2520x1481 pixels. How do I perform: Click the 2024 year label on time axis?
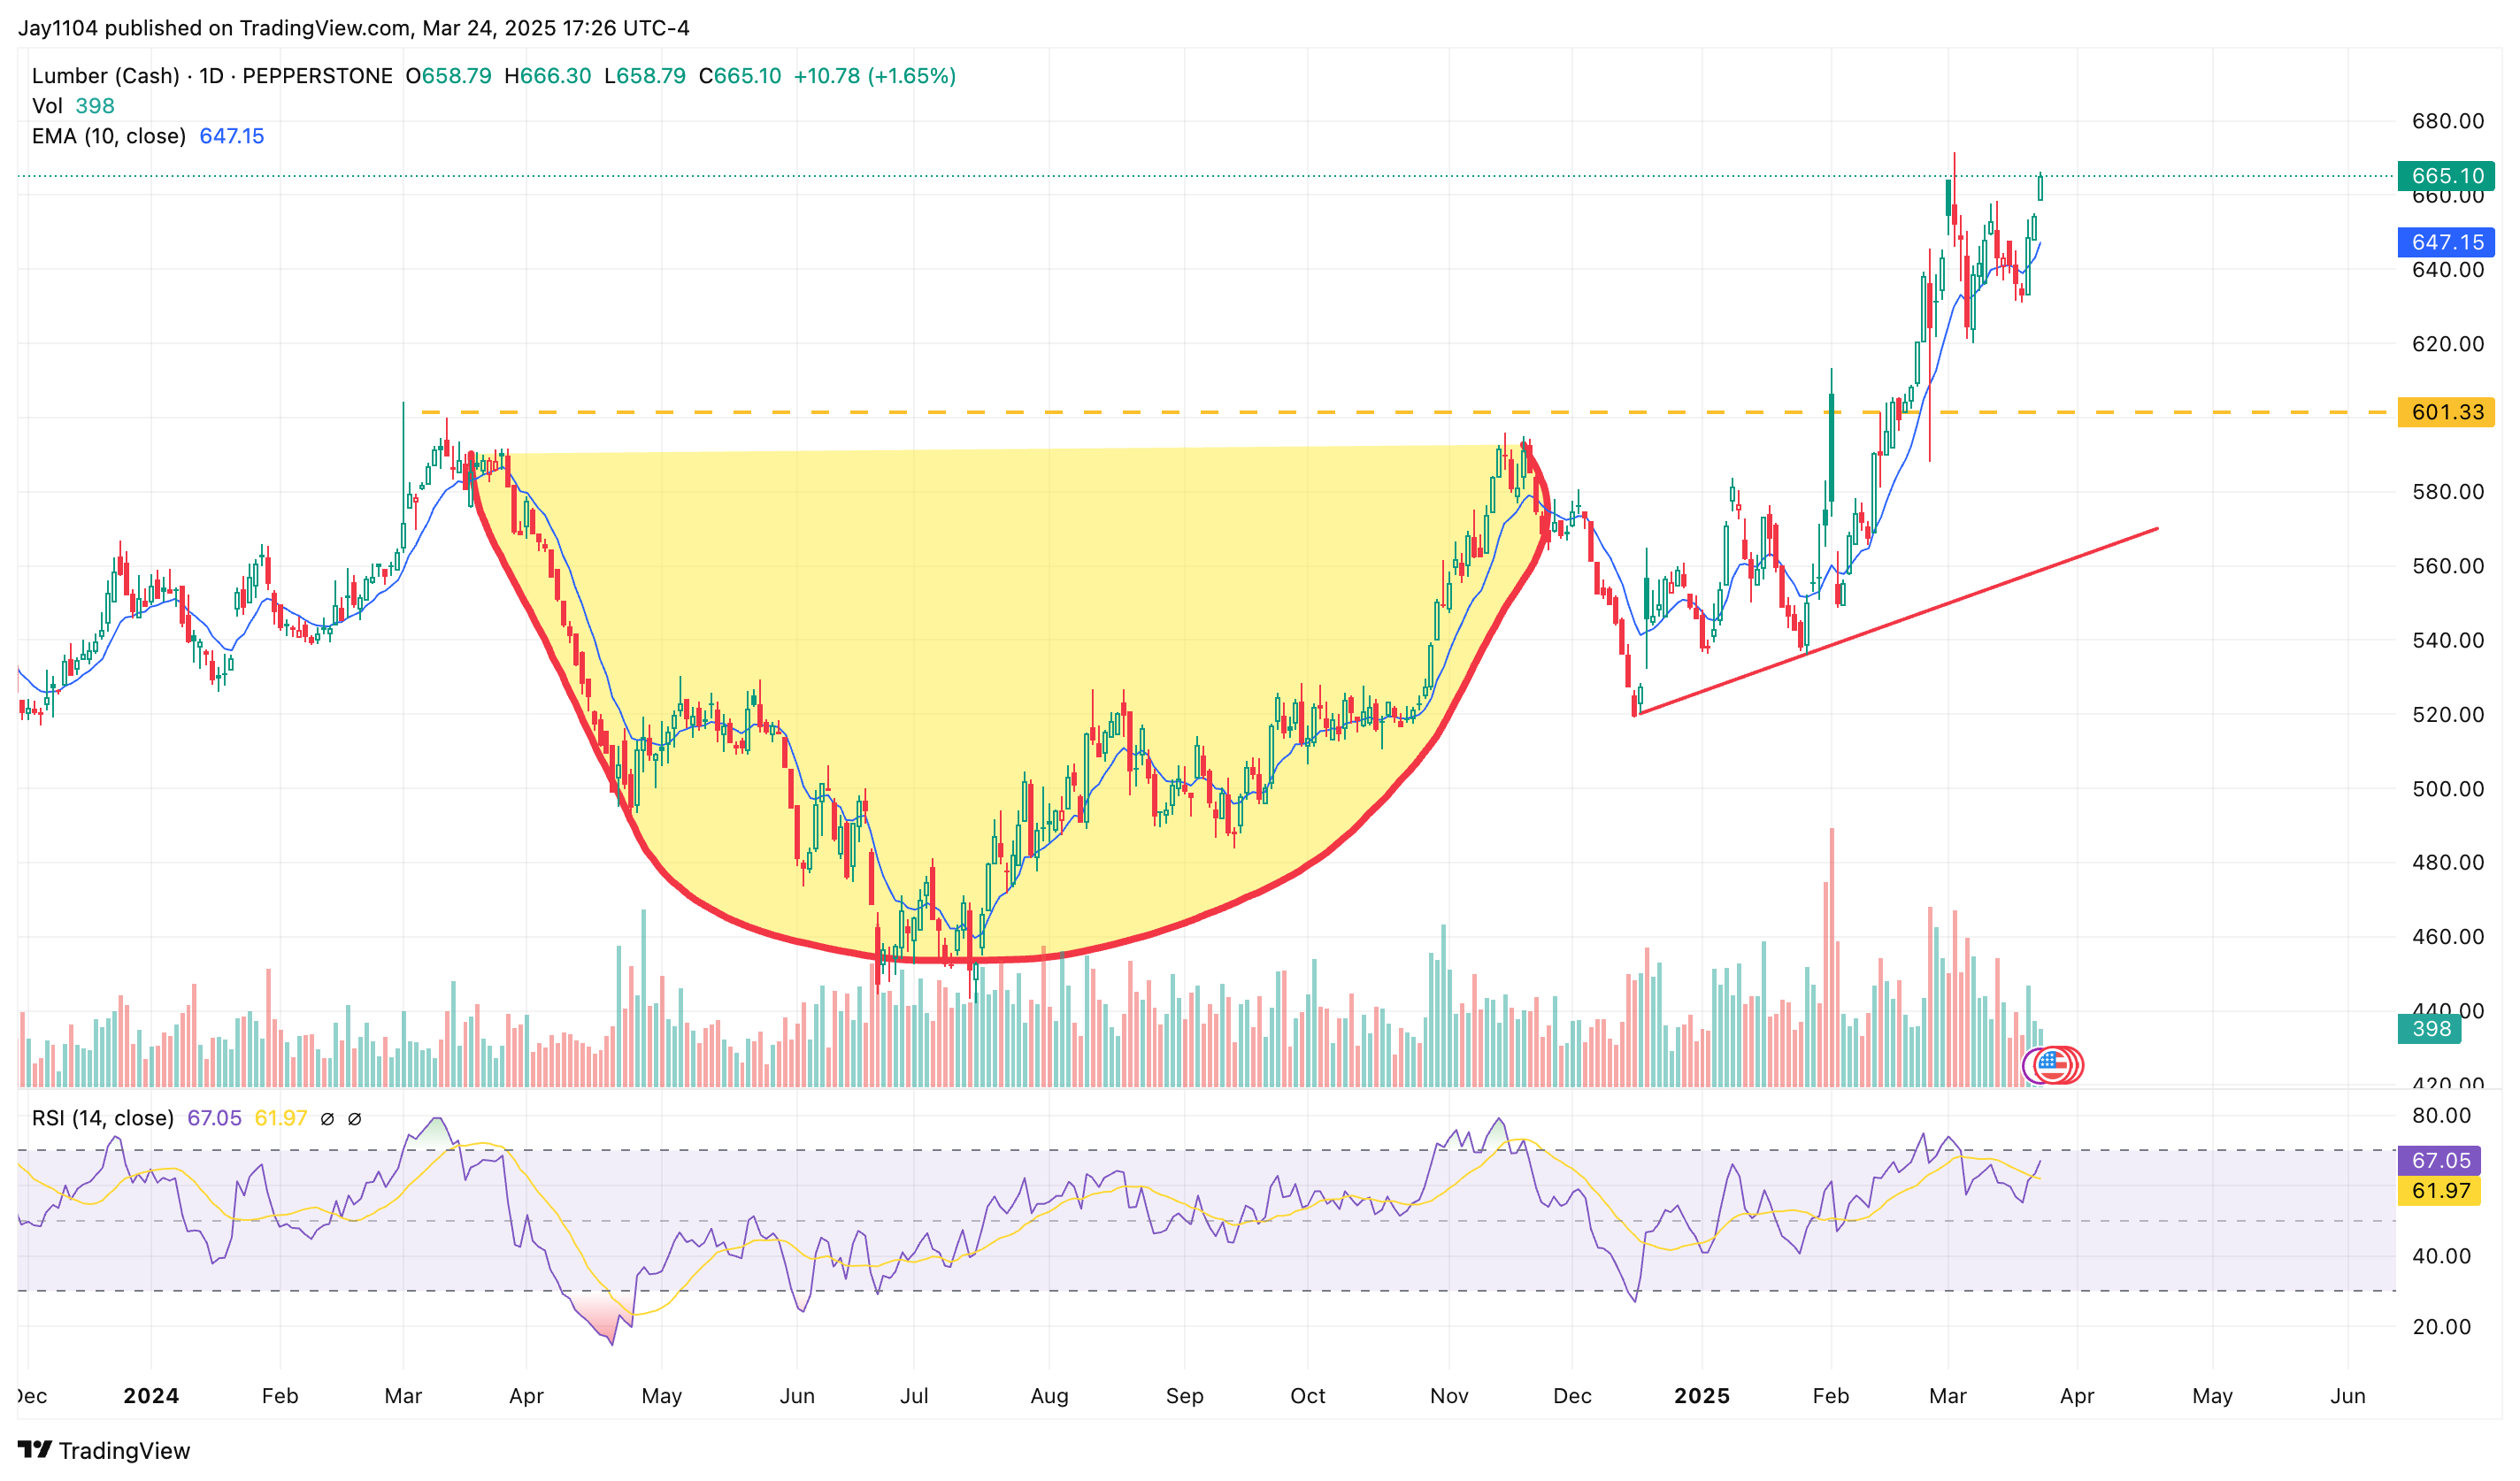coord(151,1396)
